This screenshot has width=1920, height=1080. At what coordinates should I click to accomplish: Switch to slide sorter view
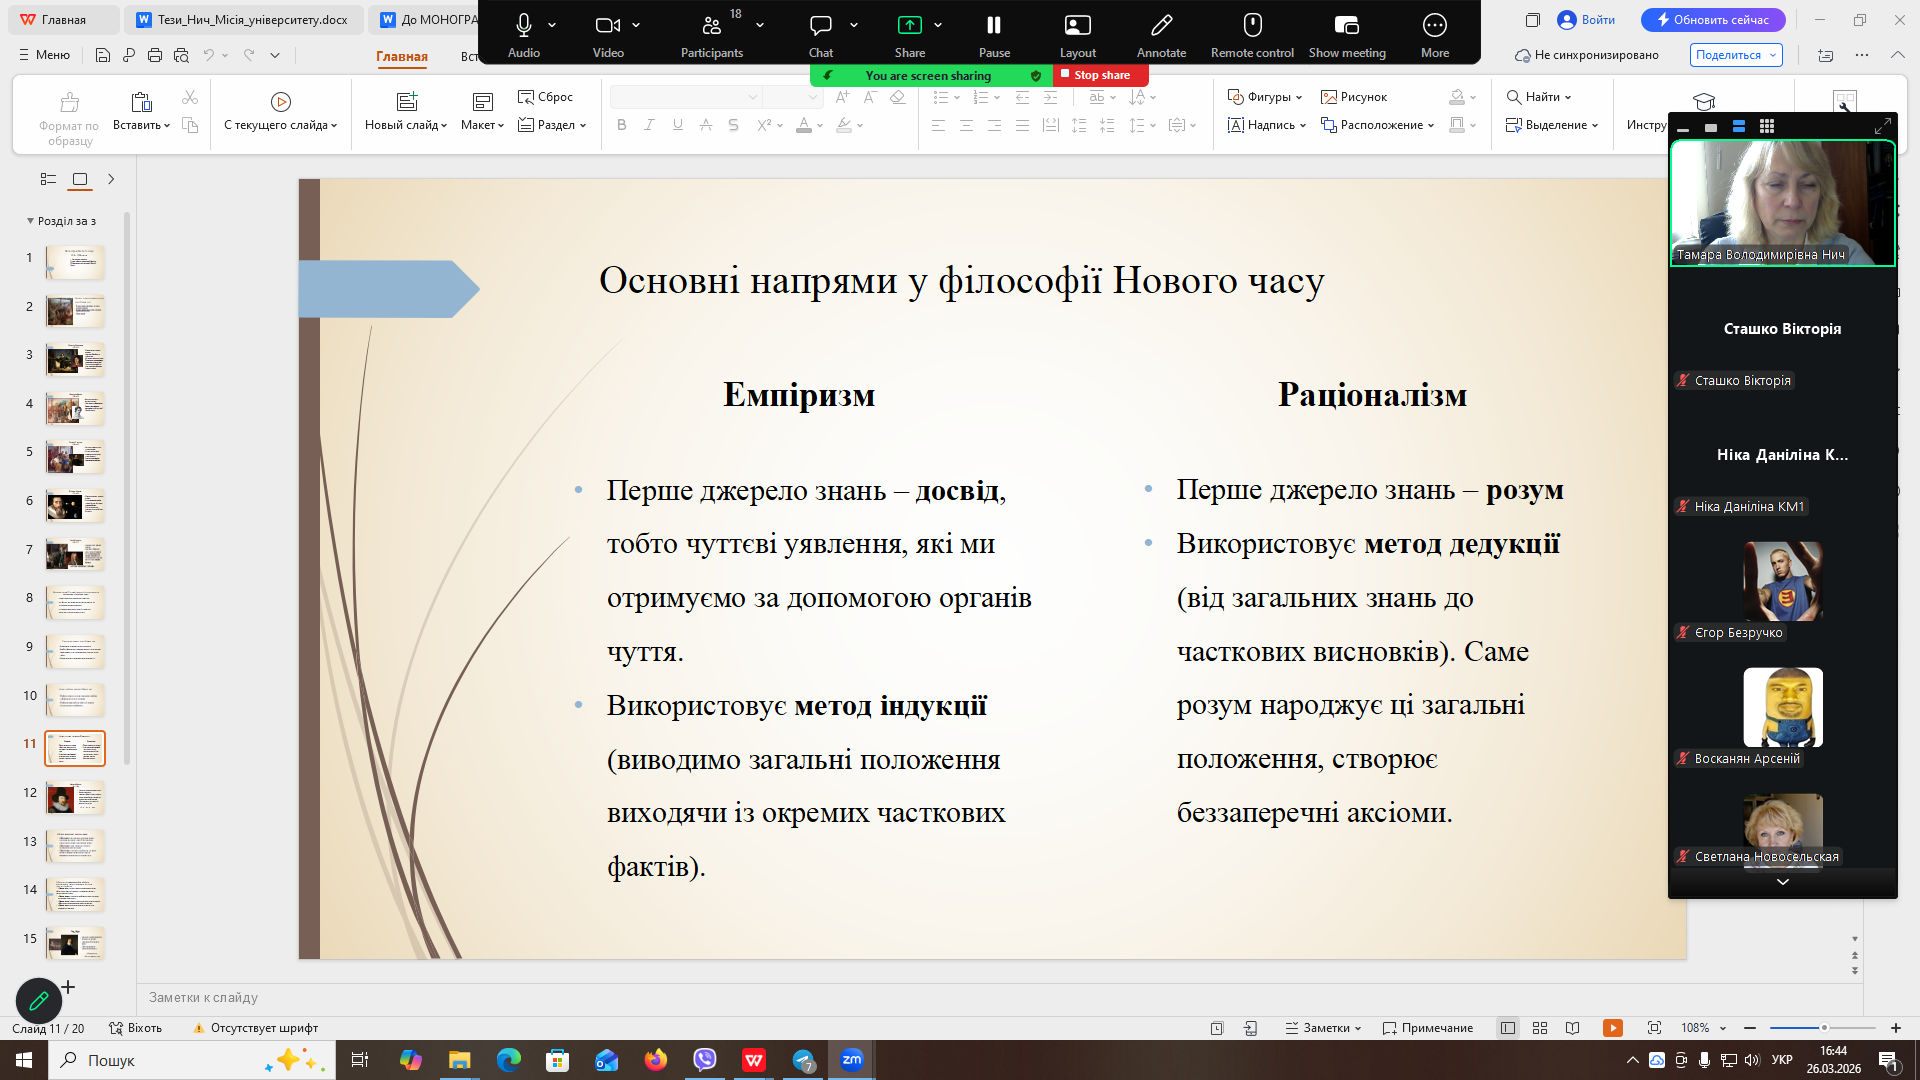click(x=1540, y=1028)
